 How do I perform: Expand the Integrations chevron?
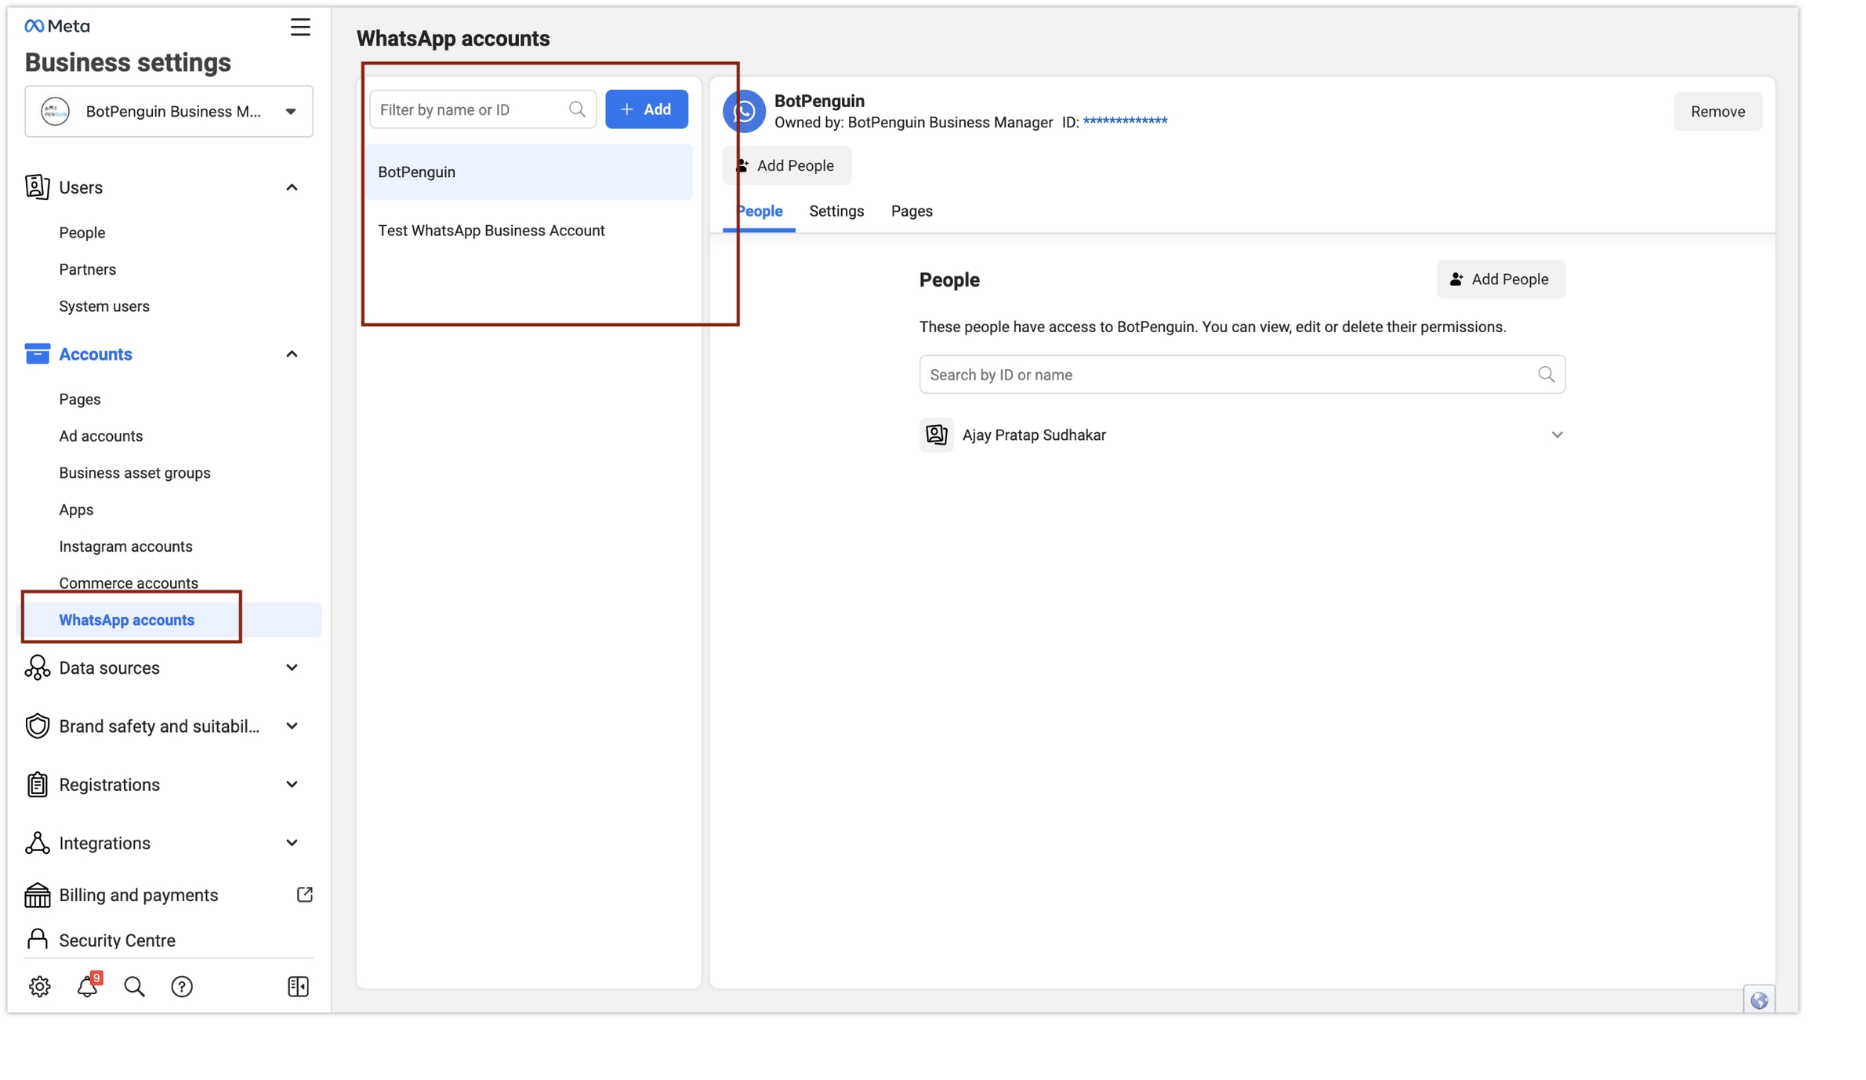point(292,843)
